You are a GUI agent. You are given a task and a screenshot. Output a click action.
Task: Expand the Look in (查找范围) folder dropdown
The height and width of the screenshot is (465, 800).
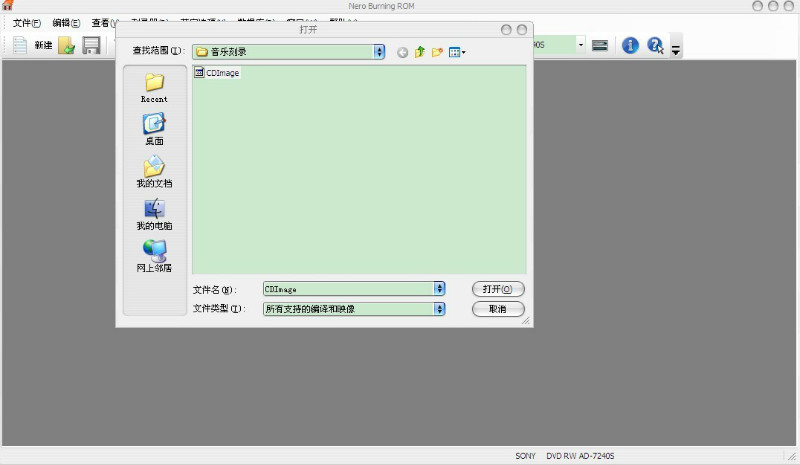tap(379, 51)
